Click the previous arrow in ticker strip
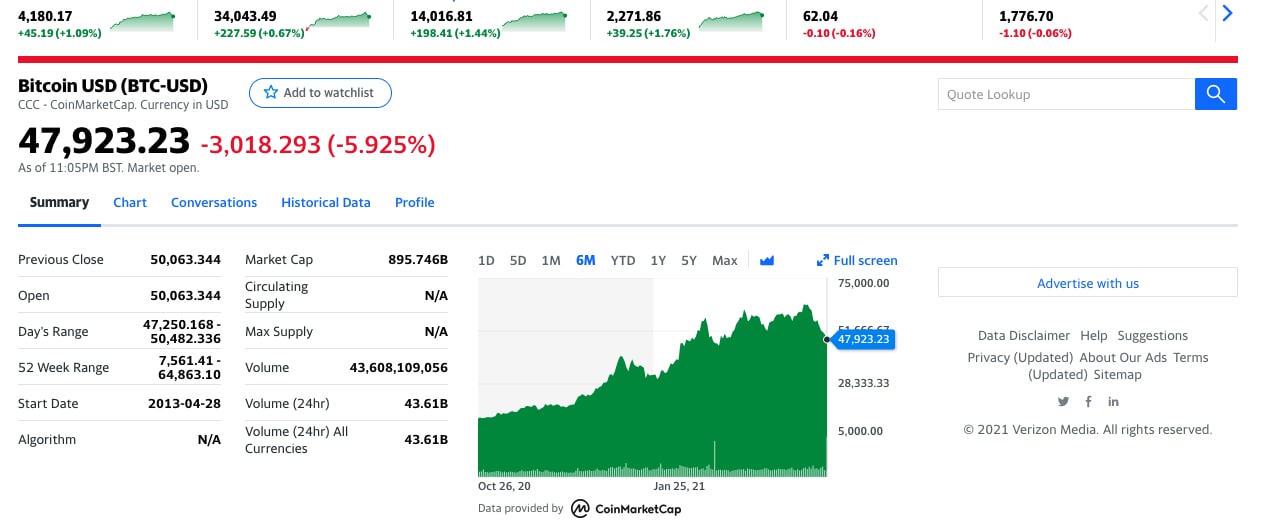Image resolution: width=1272 pixels, height=524 pixels. (1203, 13)
